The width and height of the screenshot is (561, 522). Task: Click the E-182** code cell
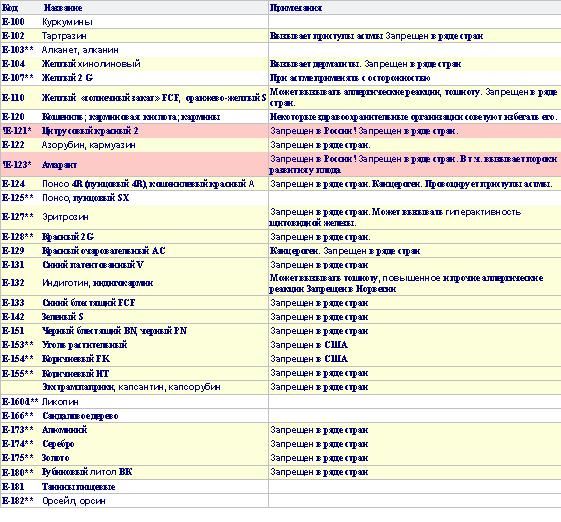pyautogui.click(x=18, y=501)
